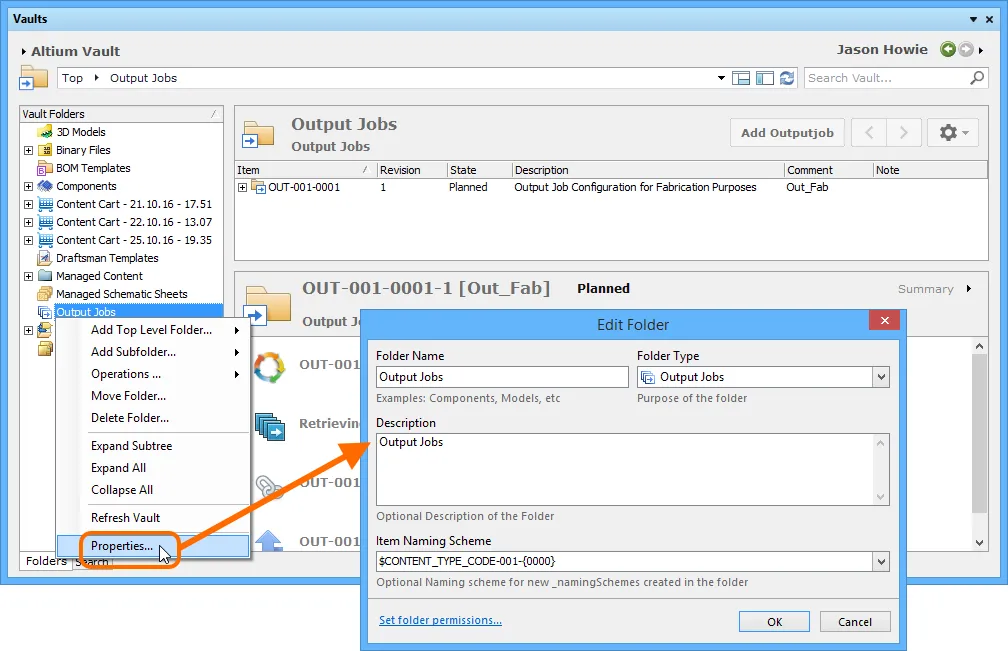Expand Content Cart 21.10.16 - 17.51
1008x651 pixels.
tap(28, 204)
